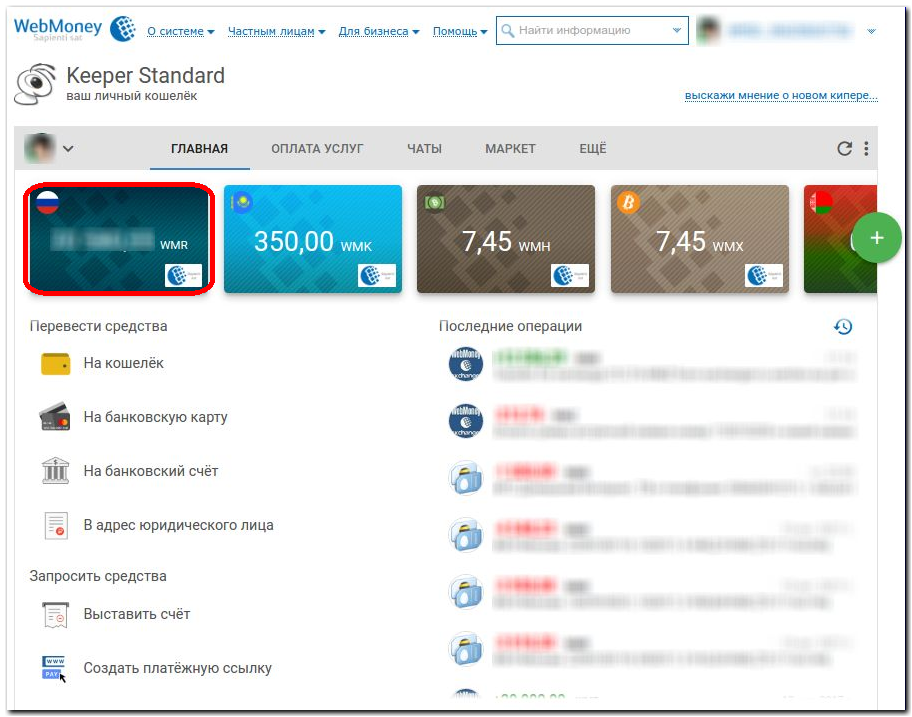The width and height of the screenshot is (912, 717).
Task: Switch to the ОПЛАТА УСЛУГ tab
Action: (317, 149)
